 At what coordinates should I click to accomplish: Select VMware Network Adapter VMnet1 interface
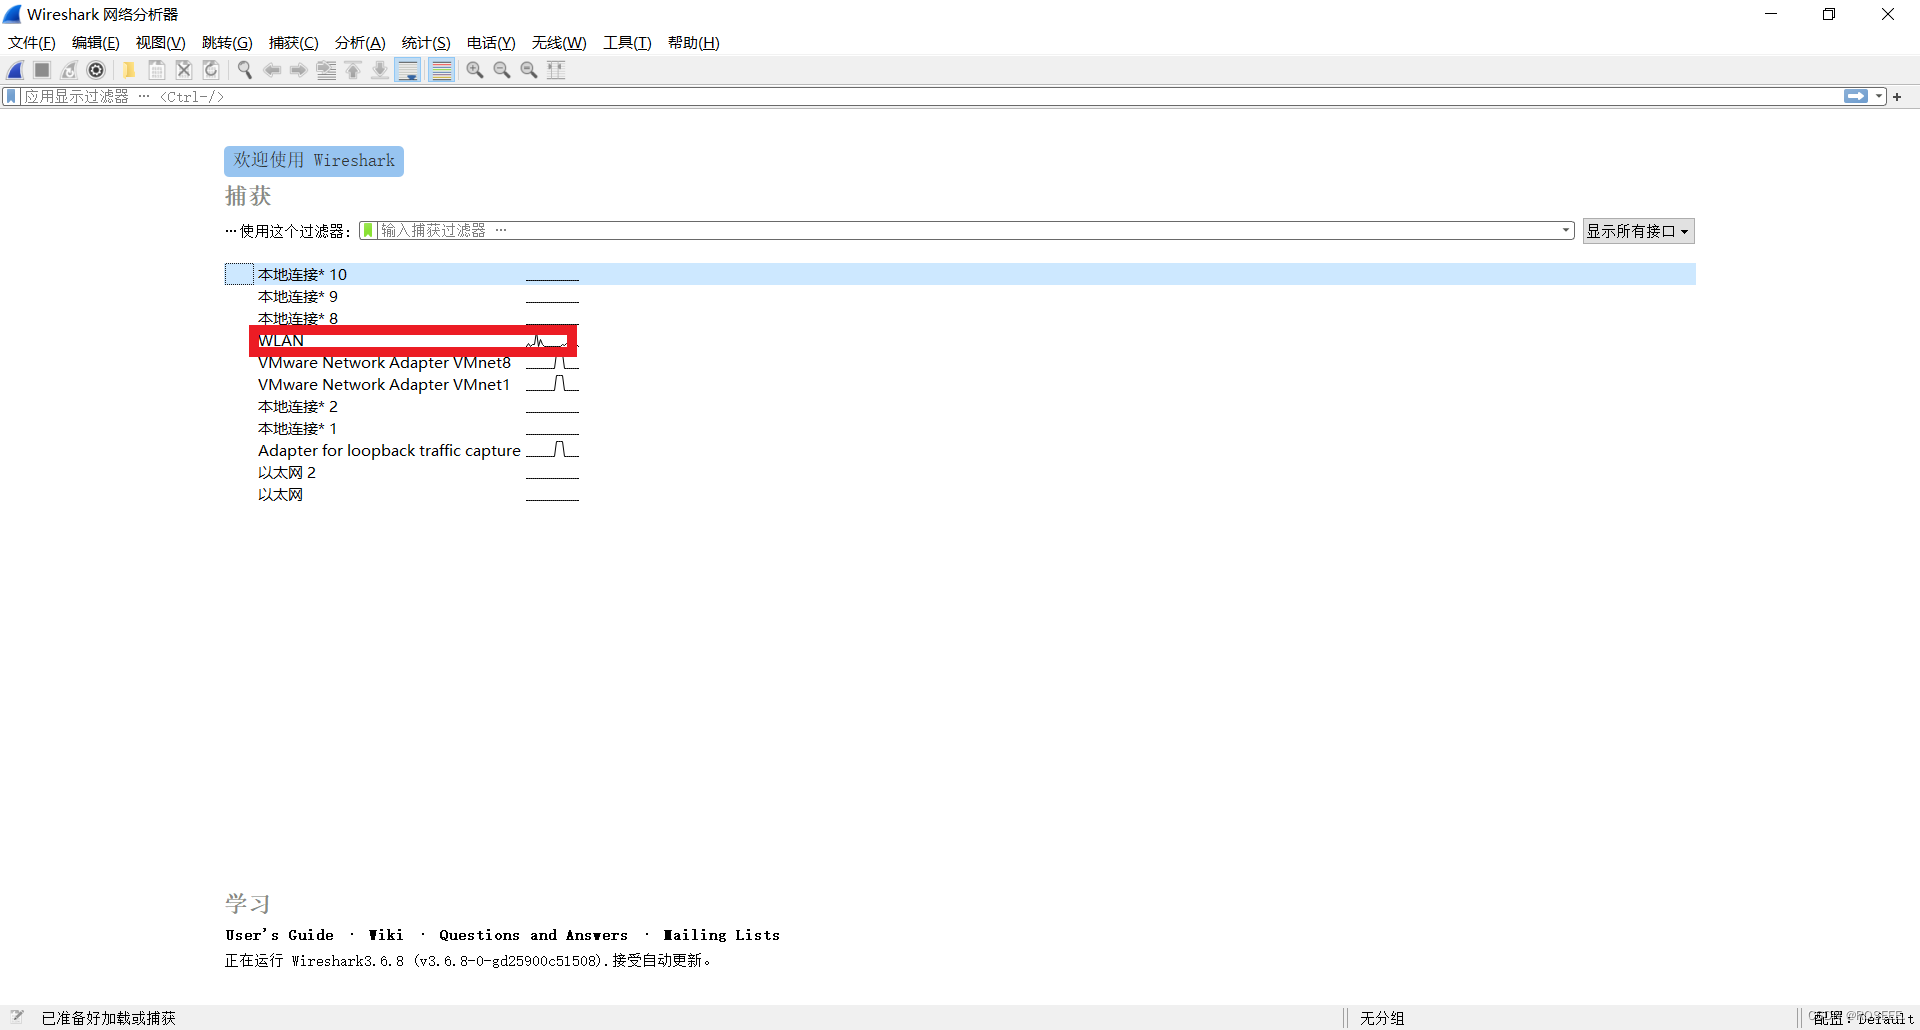(960, 384)
